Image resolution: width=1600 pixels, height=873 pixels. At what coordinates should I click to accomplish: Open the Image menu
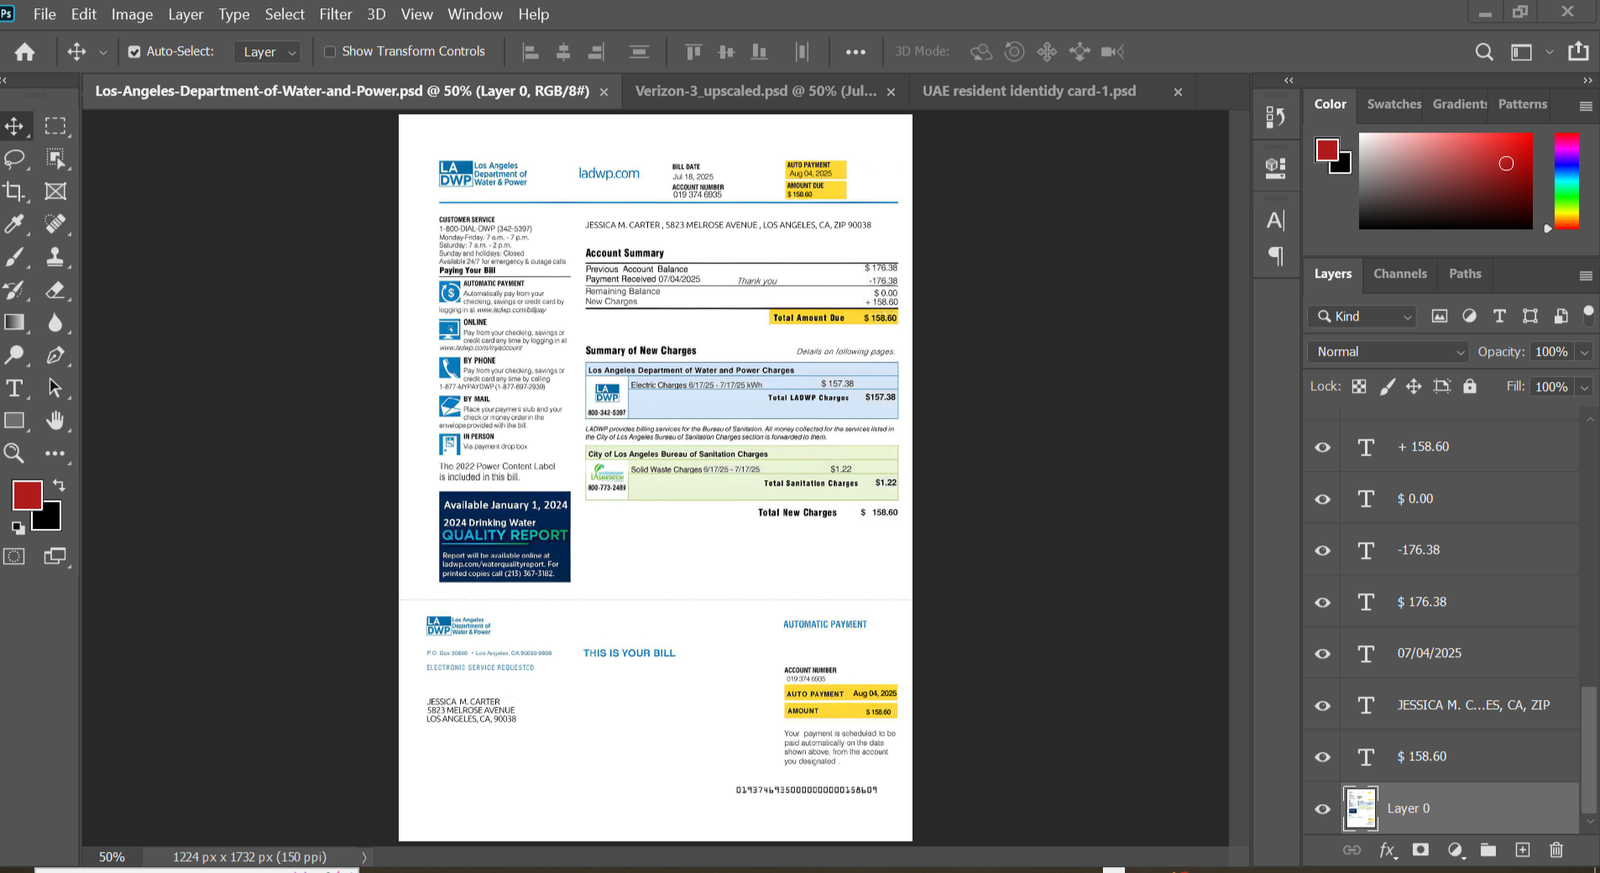(132, 14)
